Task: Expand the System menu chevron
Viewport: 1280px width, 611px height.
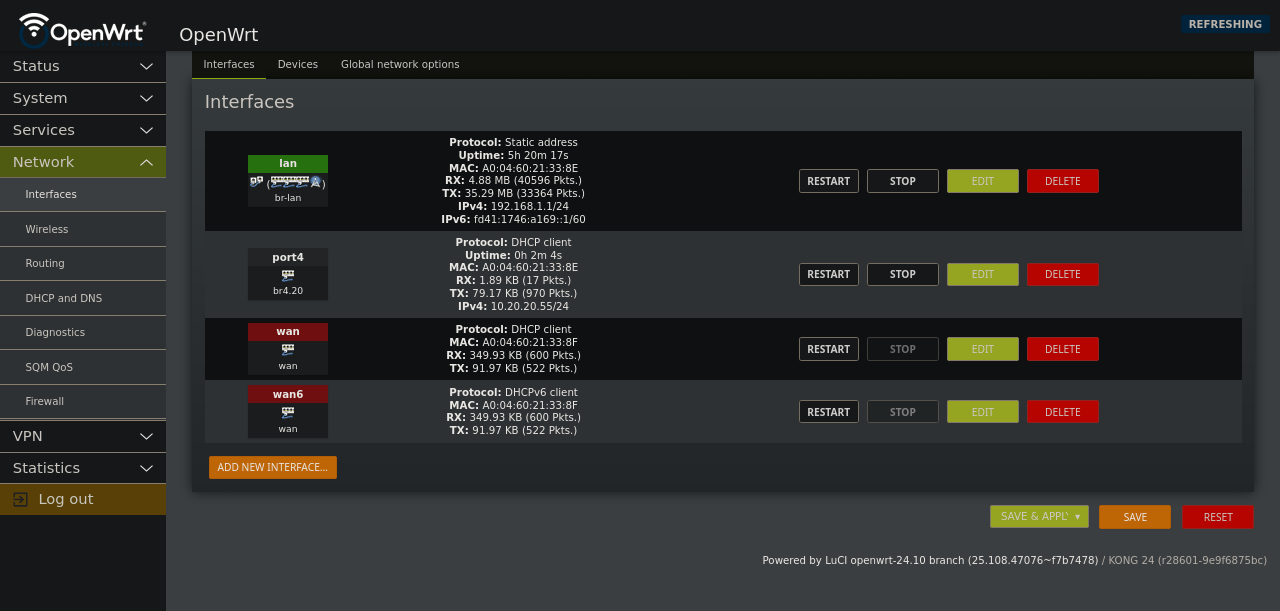Action: [146, 98]
